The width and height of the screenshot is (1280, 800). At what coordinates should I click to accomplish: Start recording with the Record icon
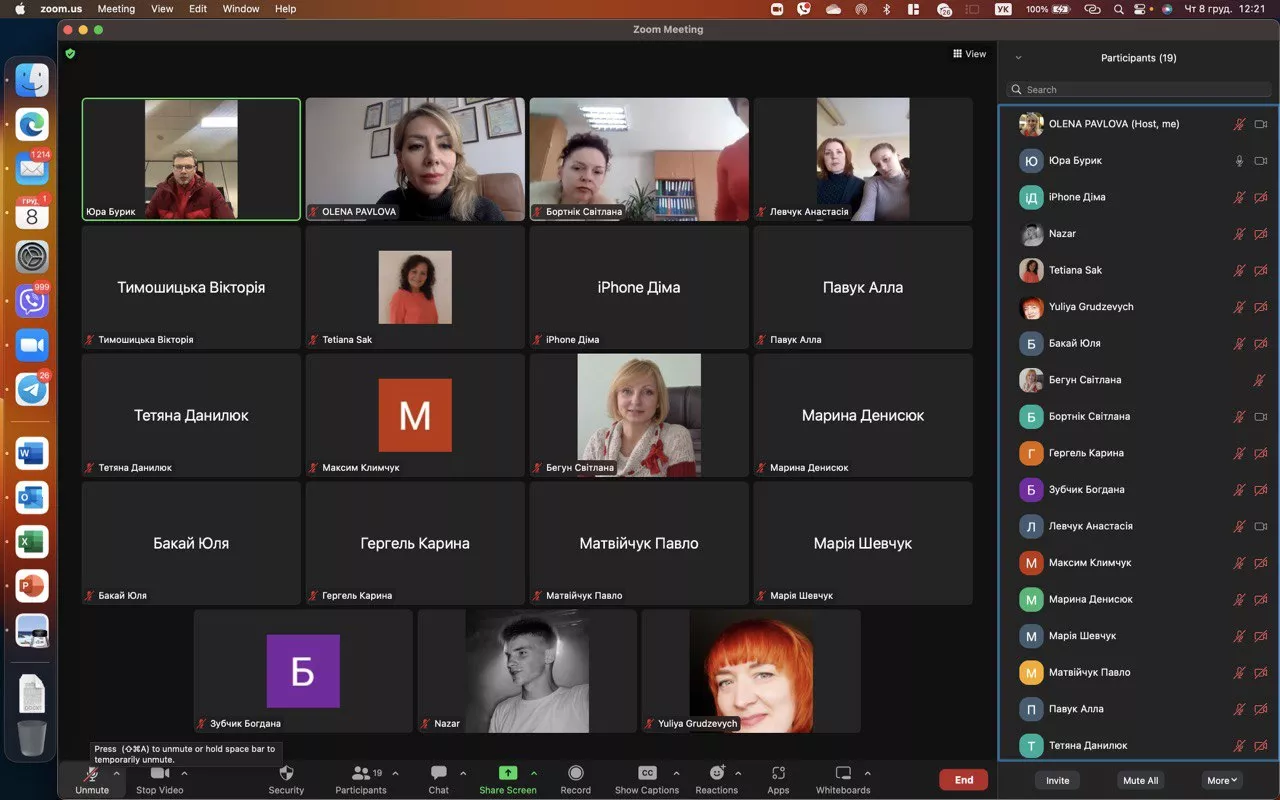coord(575,774)
